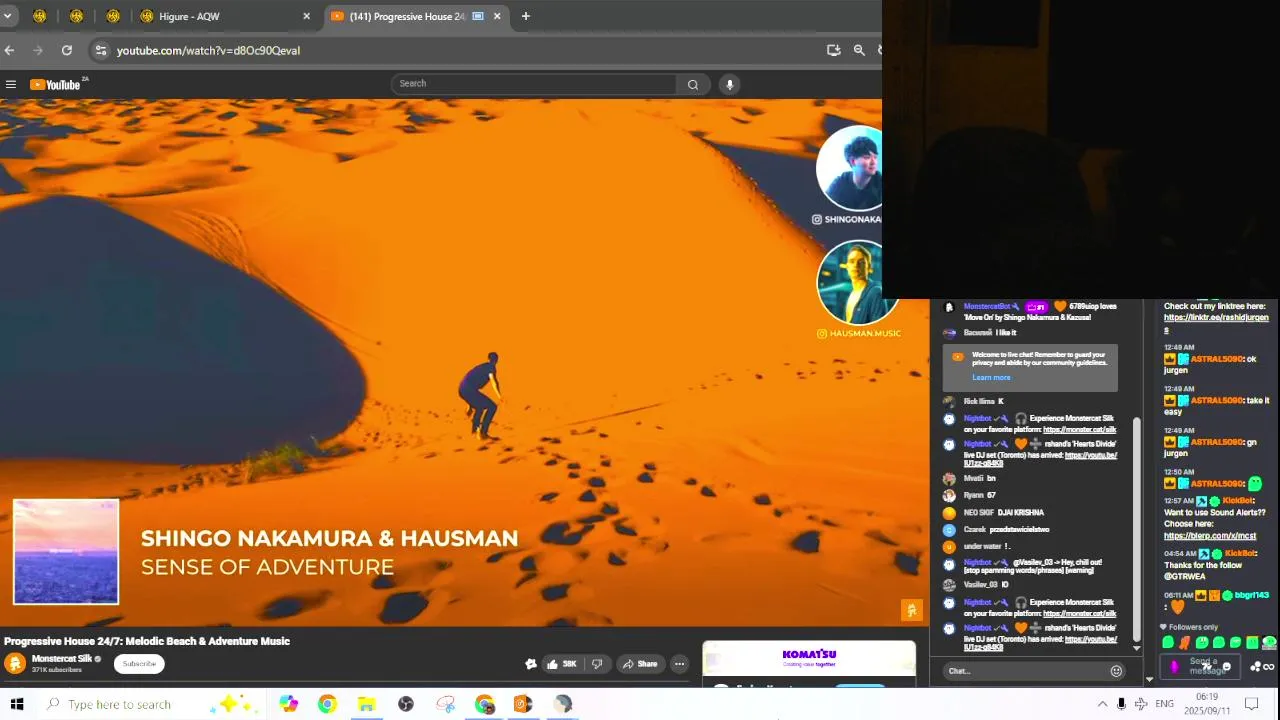Viewport: 1280px width, 720px height.
Task: Click the KOMATSU advertisement banner
Action: point(809,658)
